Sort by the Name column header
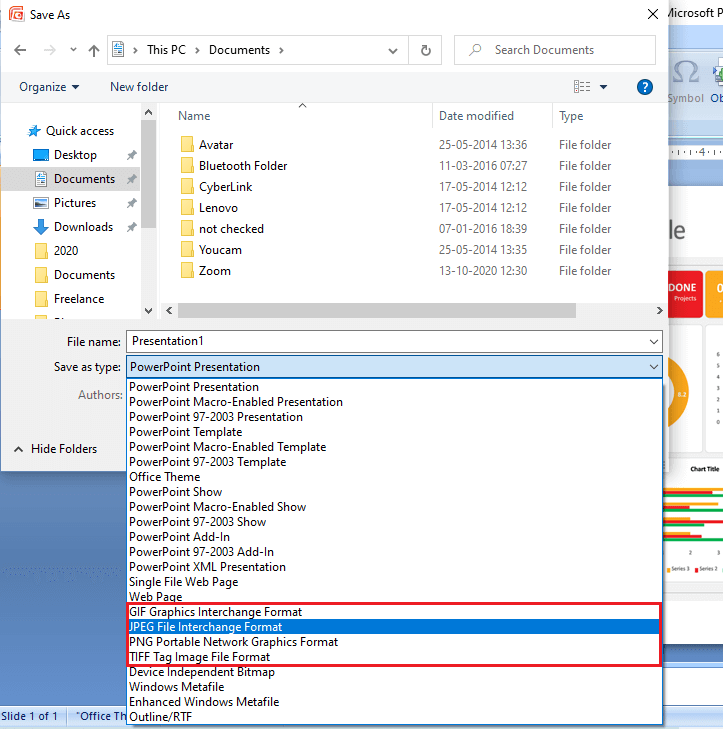 [194, 116]
